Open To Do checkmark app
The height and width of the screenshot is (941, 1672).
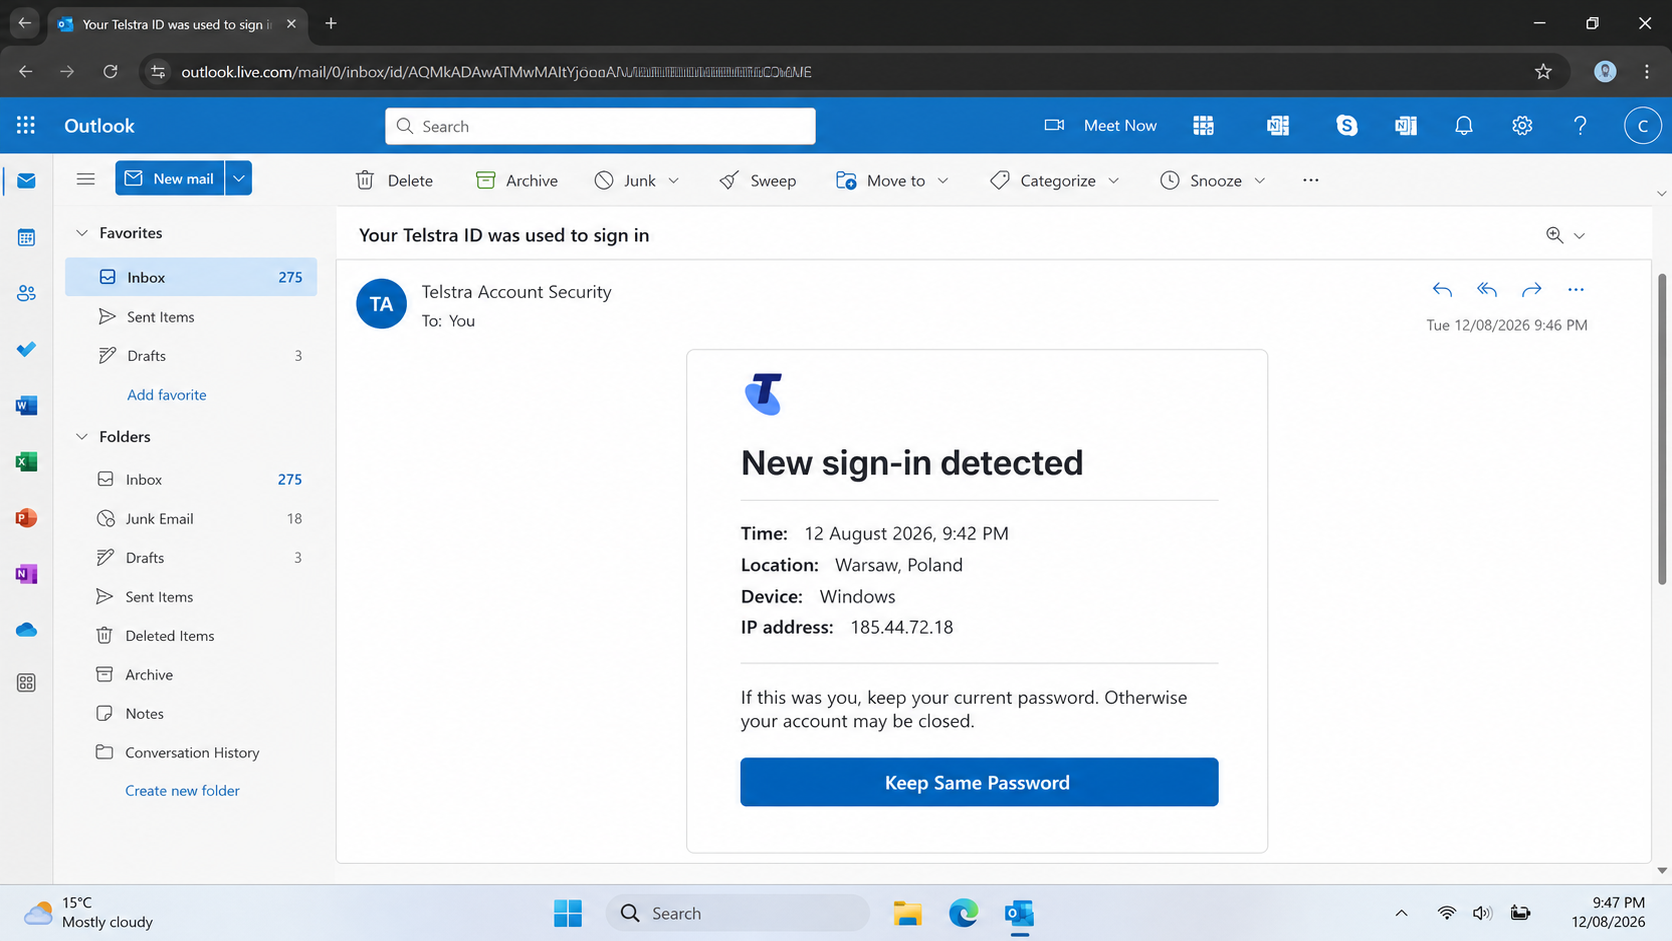(x=26, y=349)
